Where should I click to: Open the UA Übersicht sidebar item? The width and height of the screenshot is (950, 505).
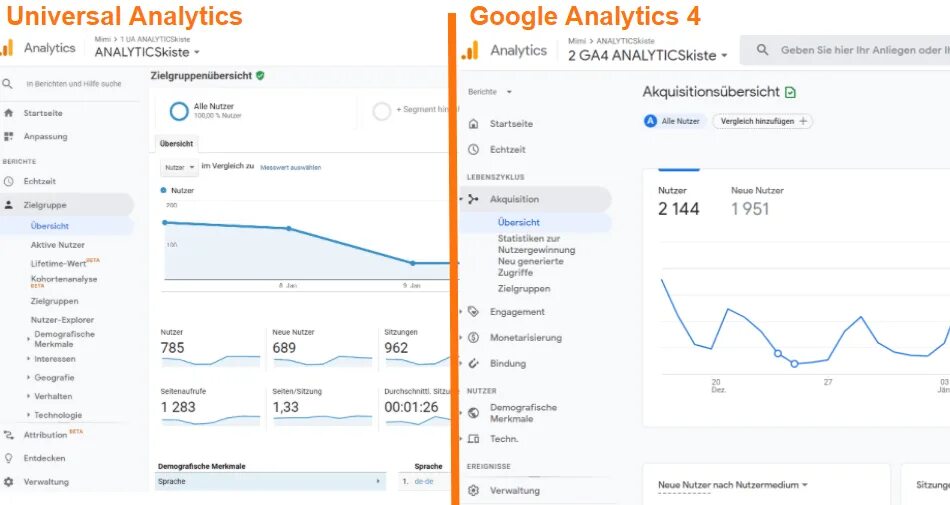point(50,226)
